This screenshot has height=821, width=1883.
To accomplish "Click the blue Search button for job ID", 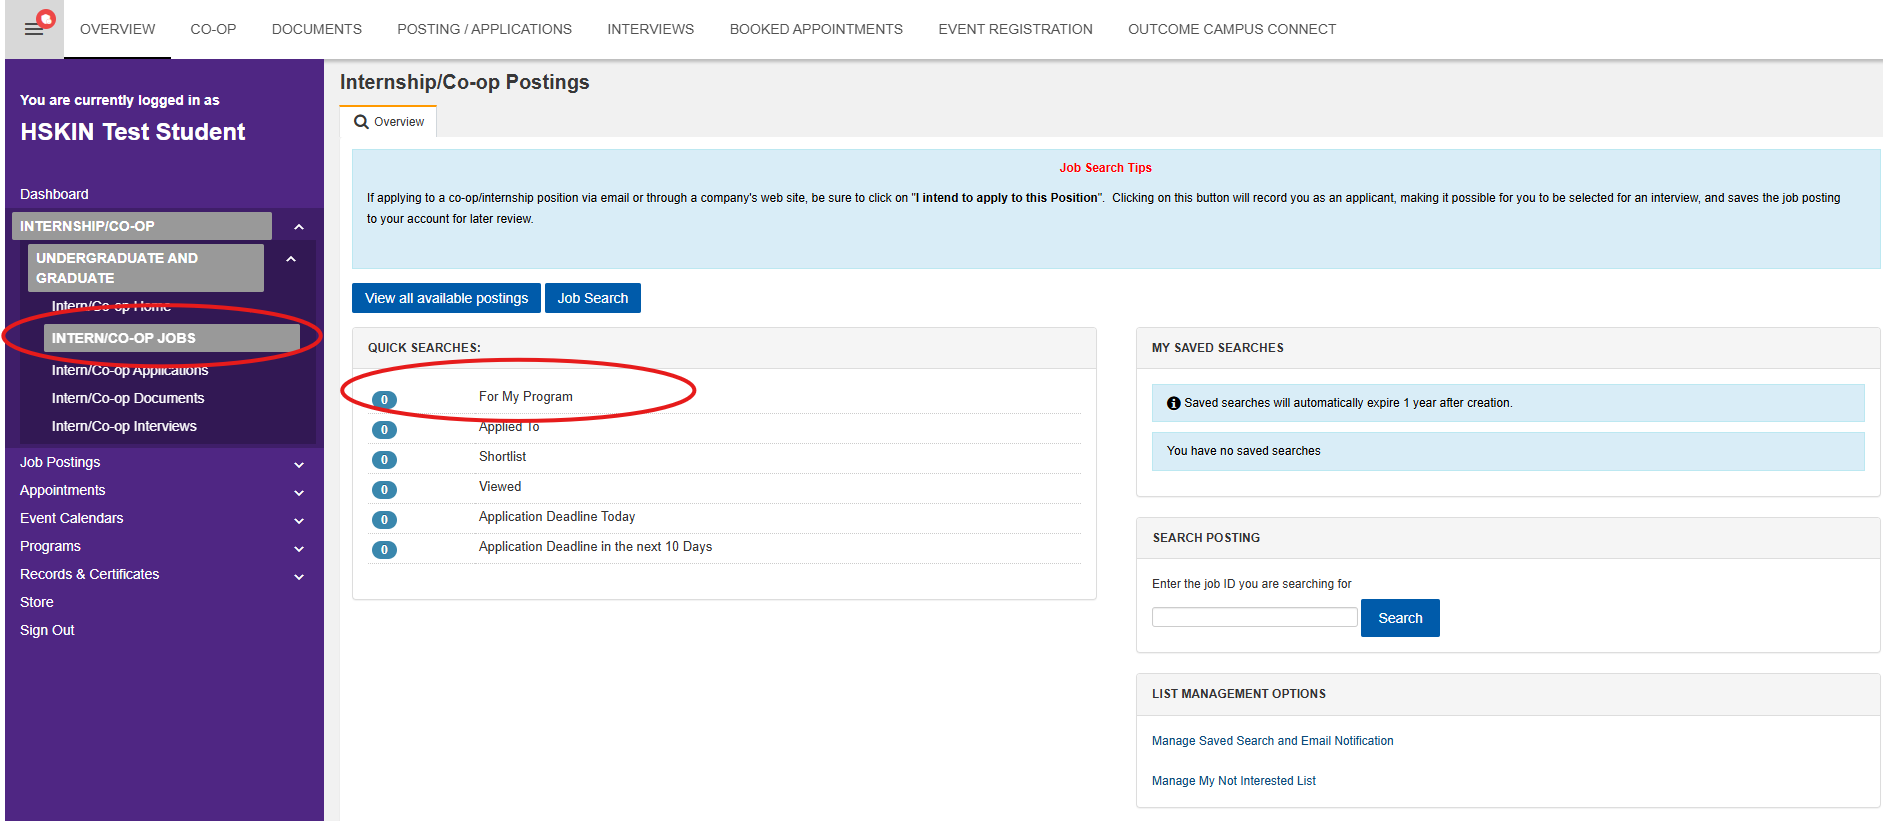I will [x=1399, y=618].
